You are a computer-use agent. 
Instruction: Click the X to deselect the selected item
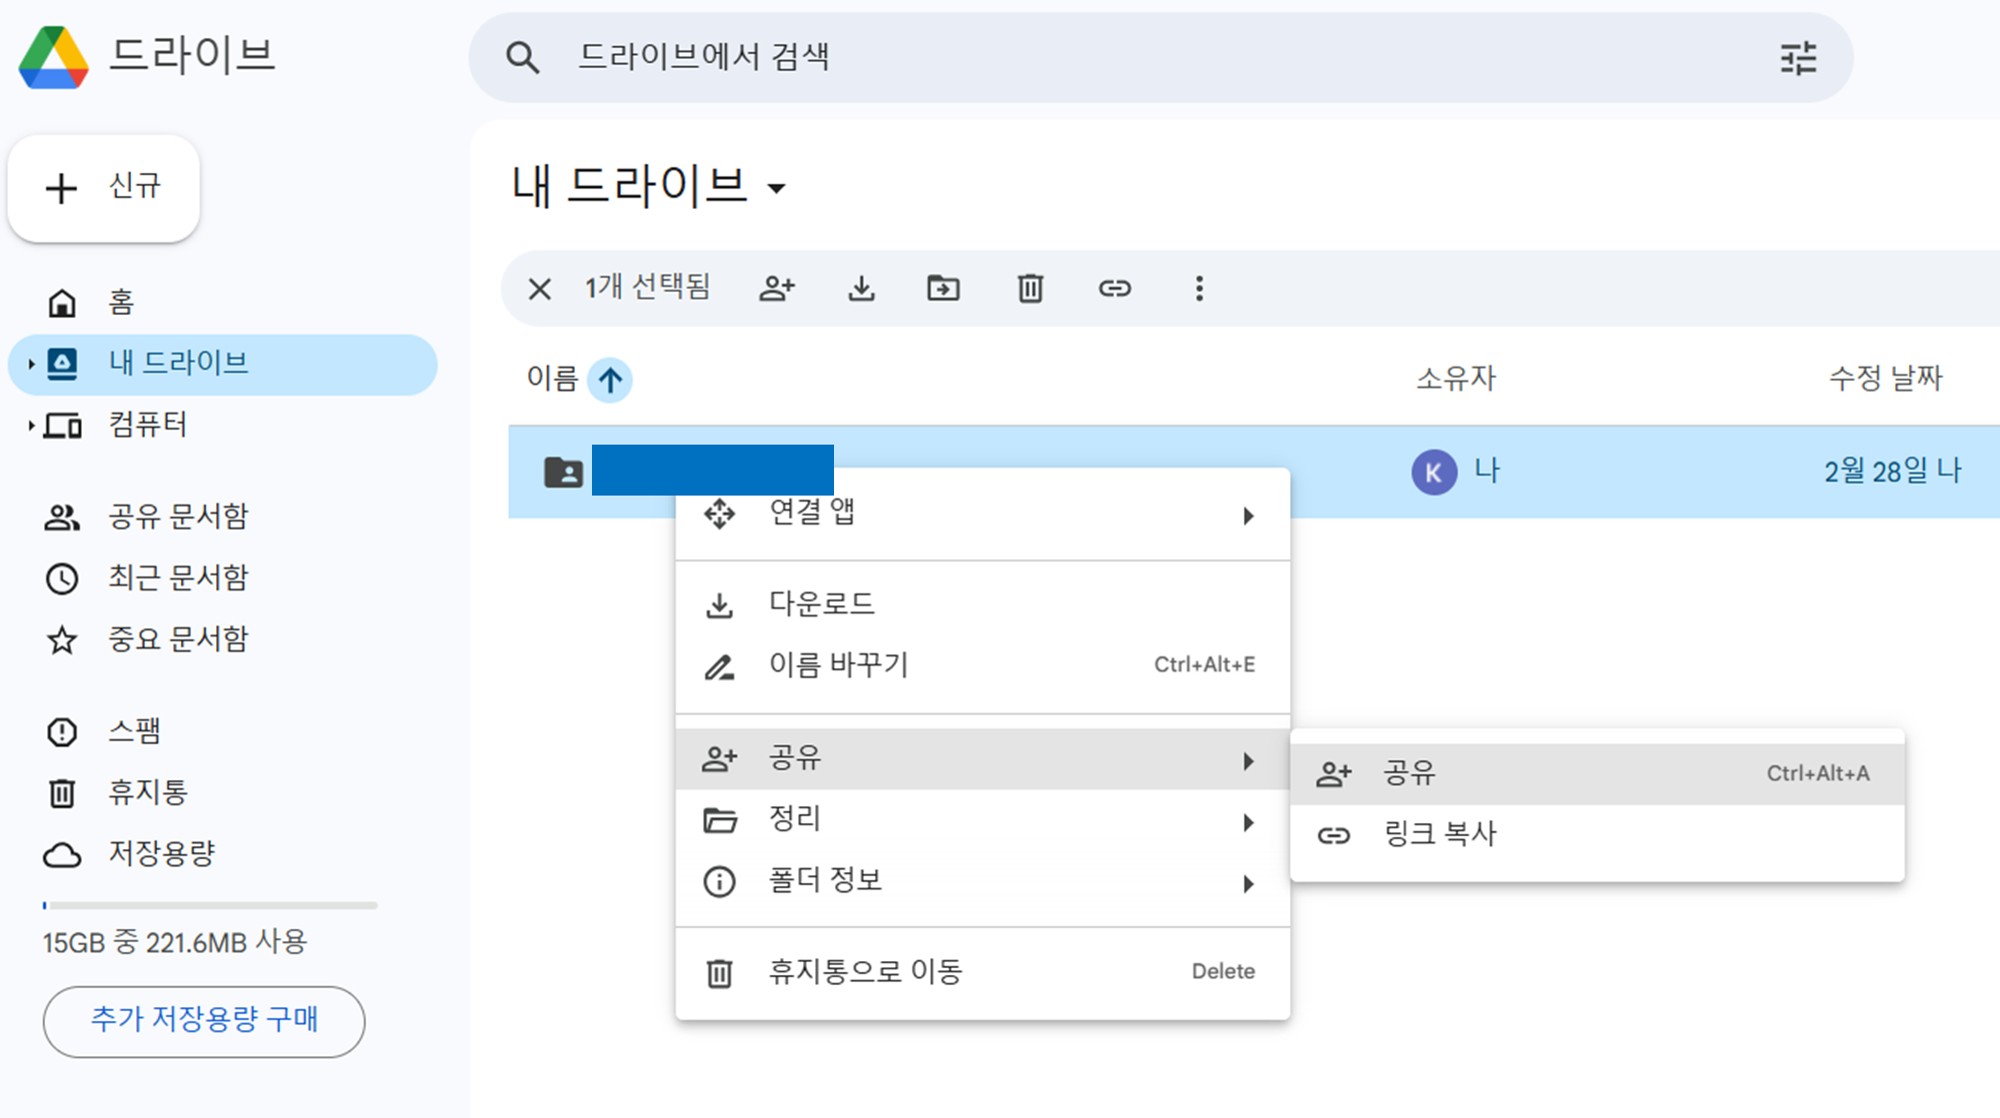[539, 289]
